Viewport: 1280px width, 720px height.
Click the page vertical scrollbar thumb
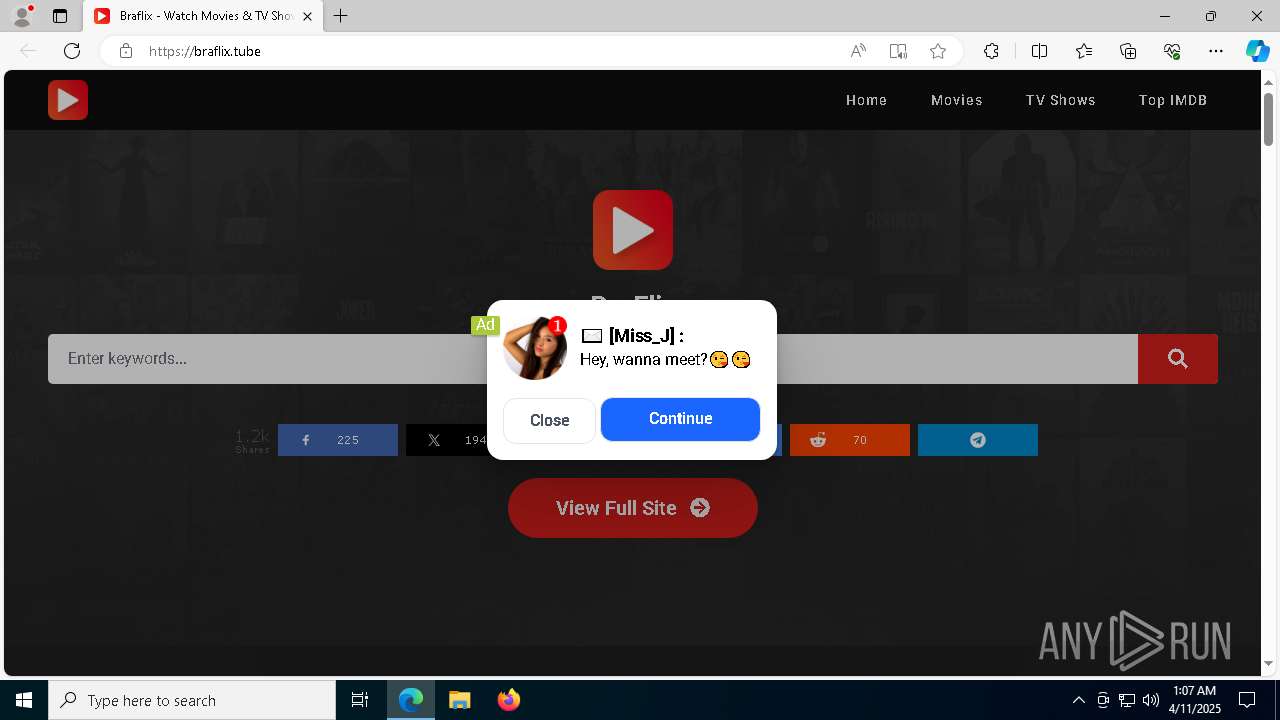(1269, 118)
